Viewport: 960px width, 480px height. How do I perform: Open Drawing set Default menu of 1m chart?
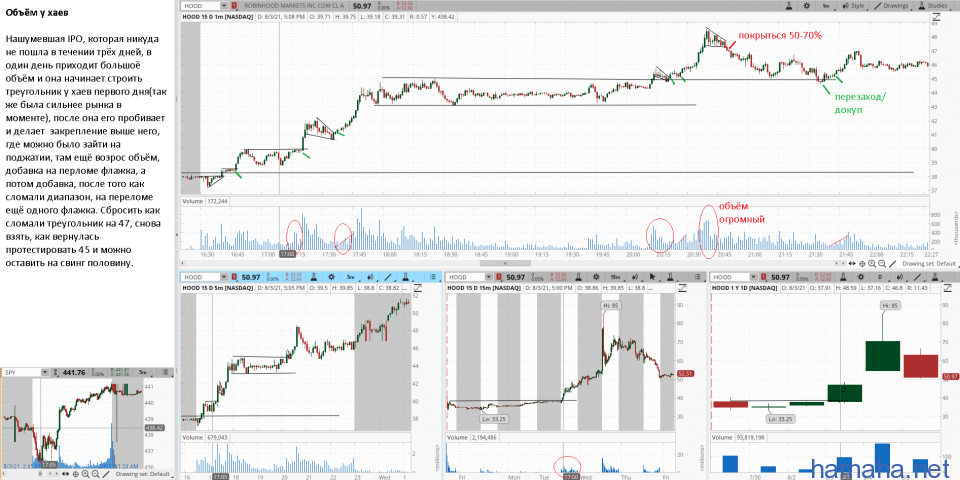[929, 264]
